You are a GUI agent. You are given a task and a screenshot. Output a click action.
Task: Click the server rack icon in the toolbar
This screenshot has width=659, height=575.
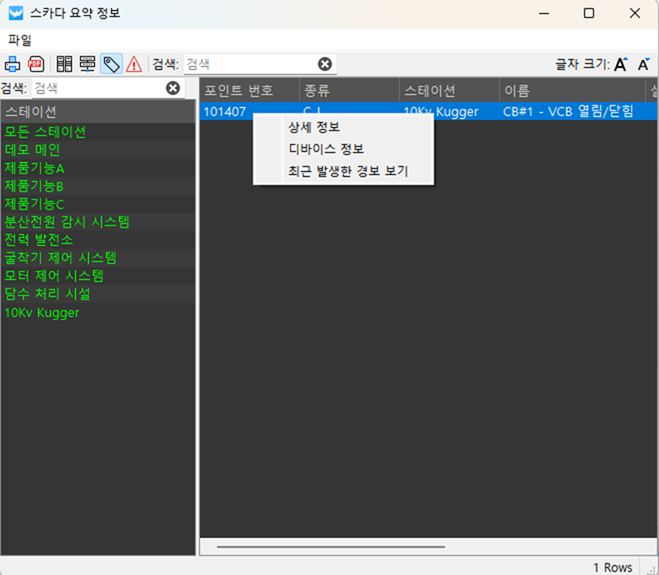[64, 64]
